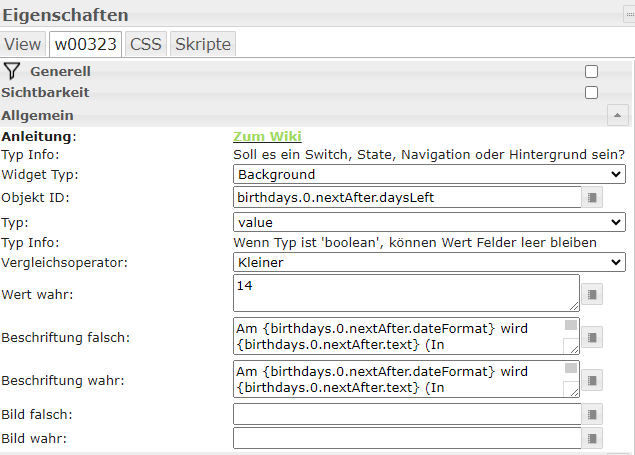The width and height of the screenshot is (635, 455).
Task: Open editor icon for Beschriftung wahr
Action: [x=593, y=381]
